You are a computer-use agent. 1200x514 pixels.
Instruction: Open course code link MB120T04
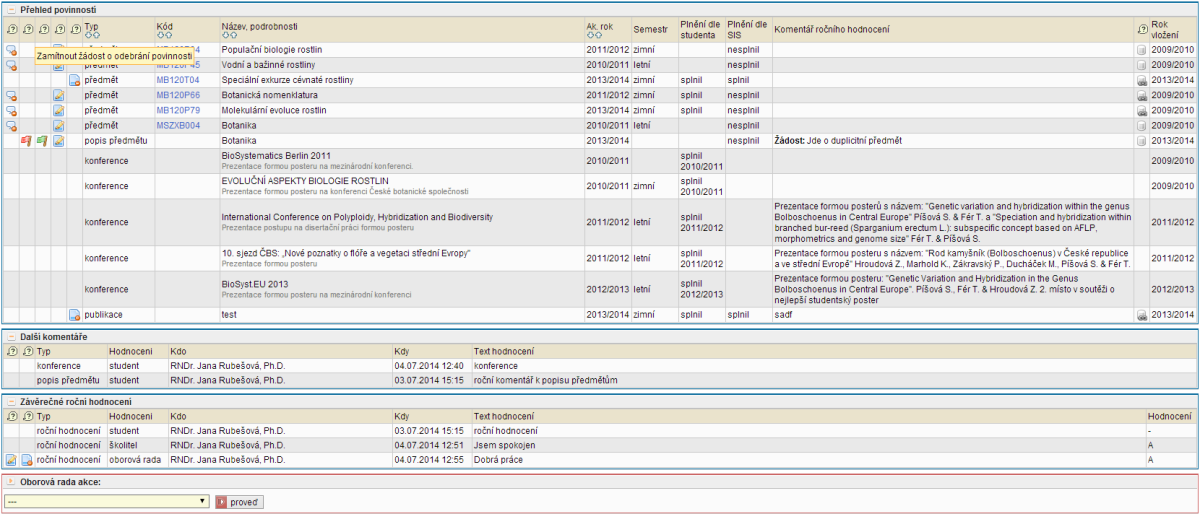(x=178, y=80)
